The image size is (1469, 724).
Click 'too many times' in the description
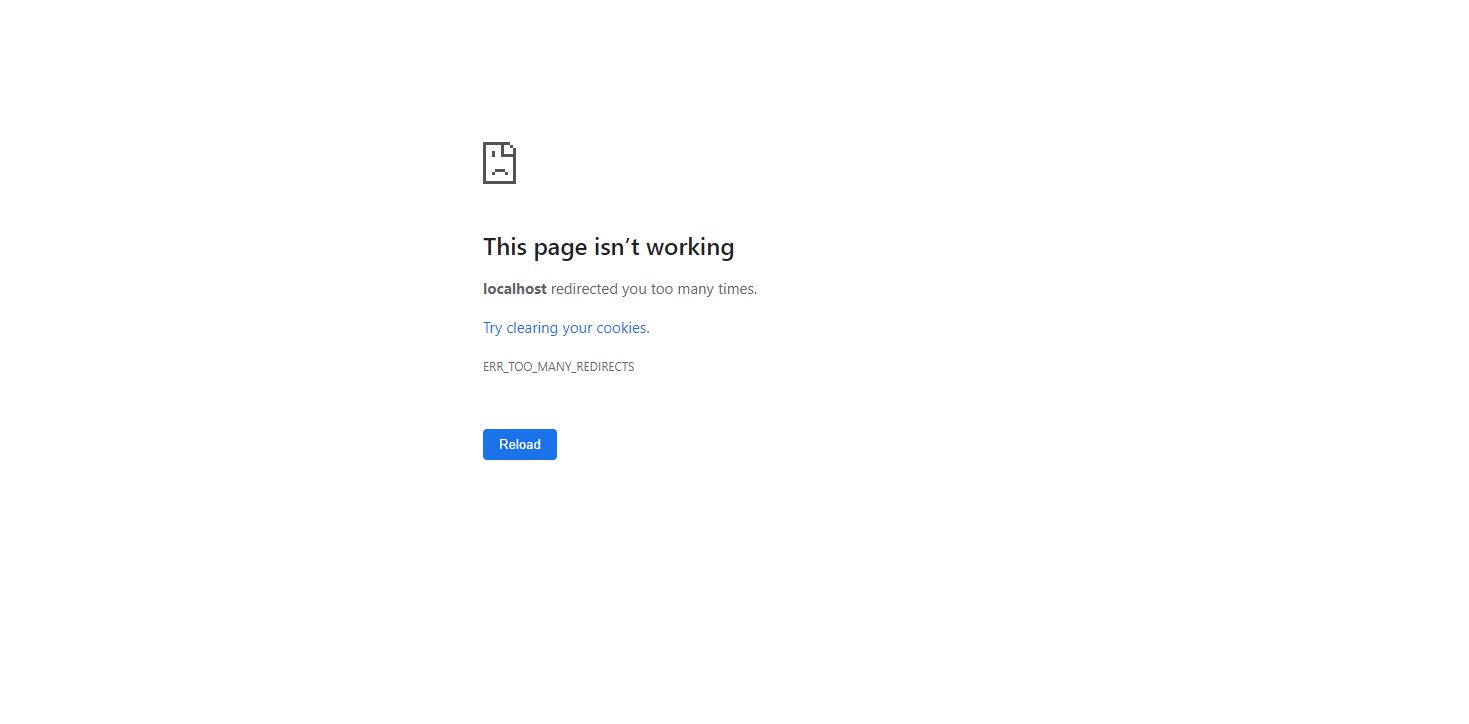point(704,289)
